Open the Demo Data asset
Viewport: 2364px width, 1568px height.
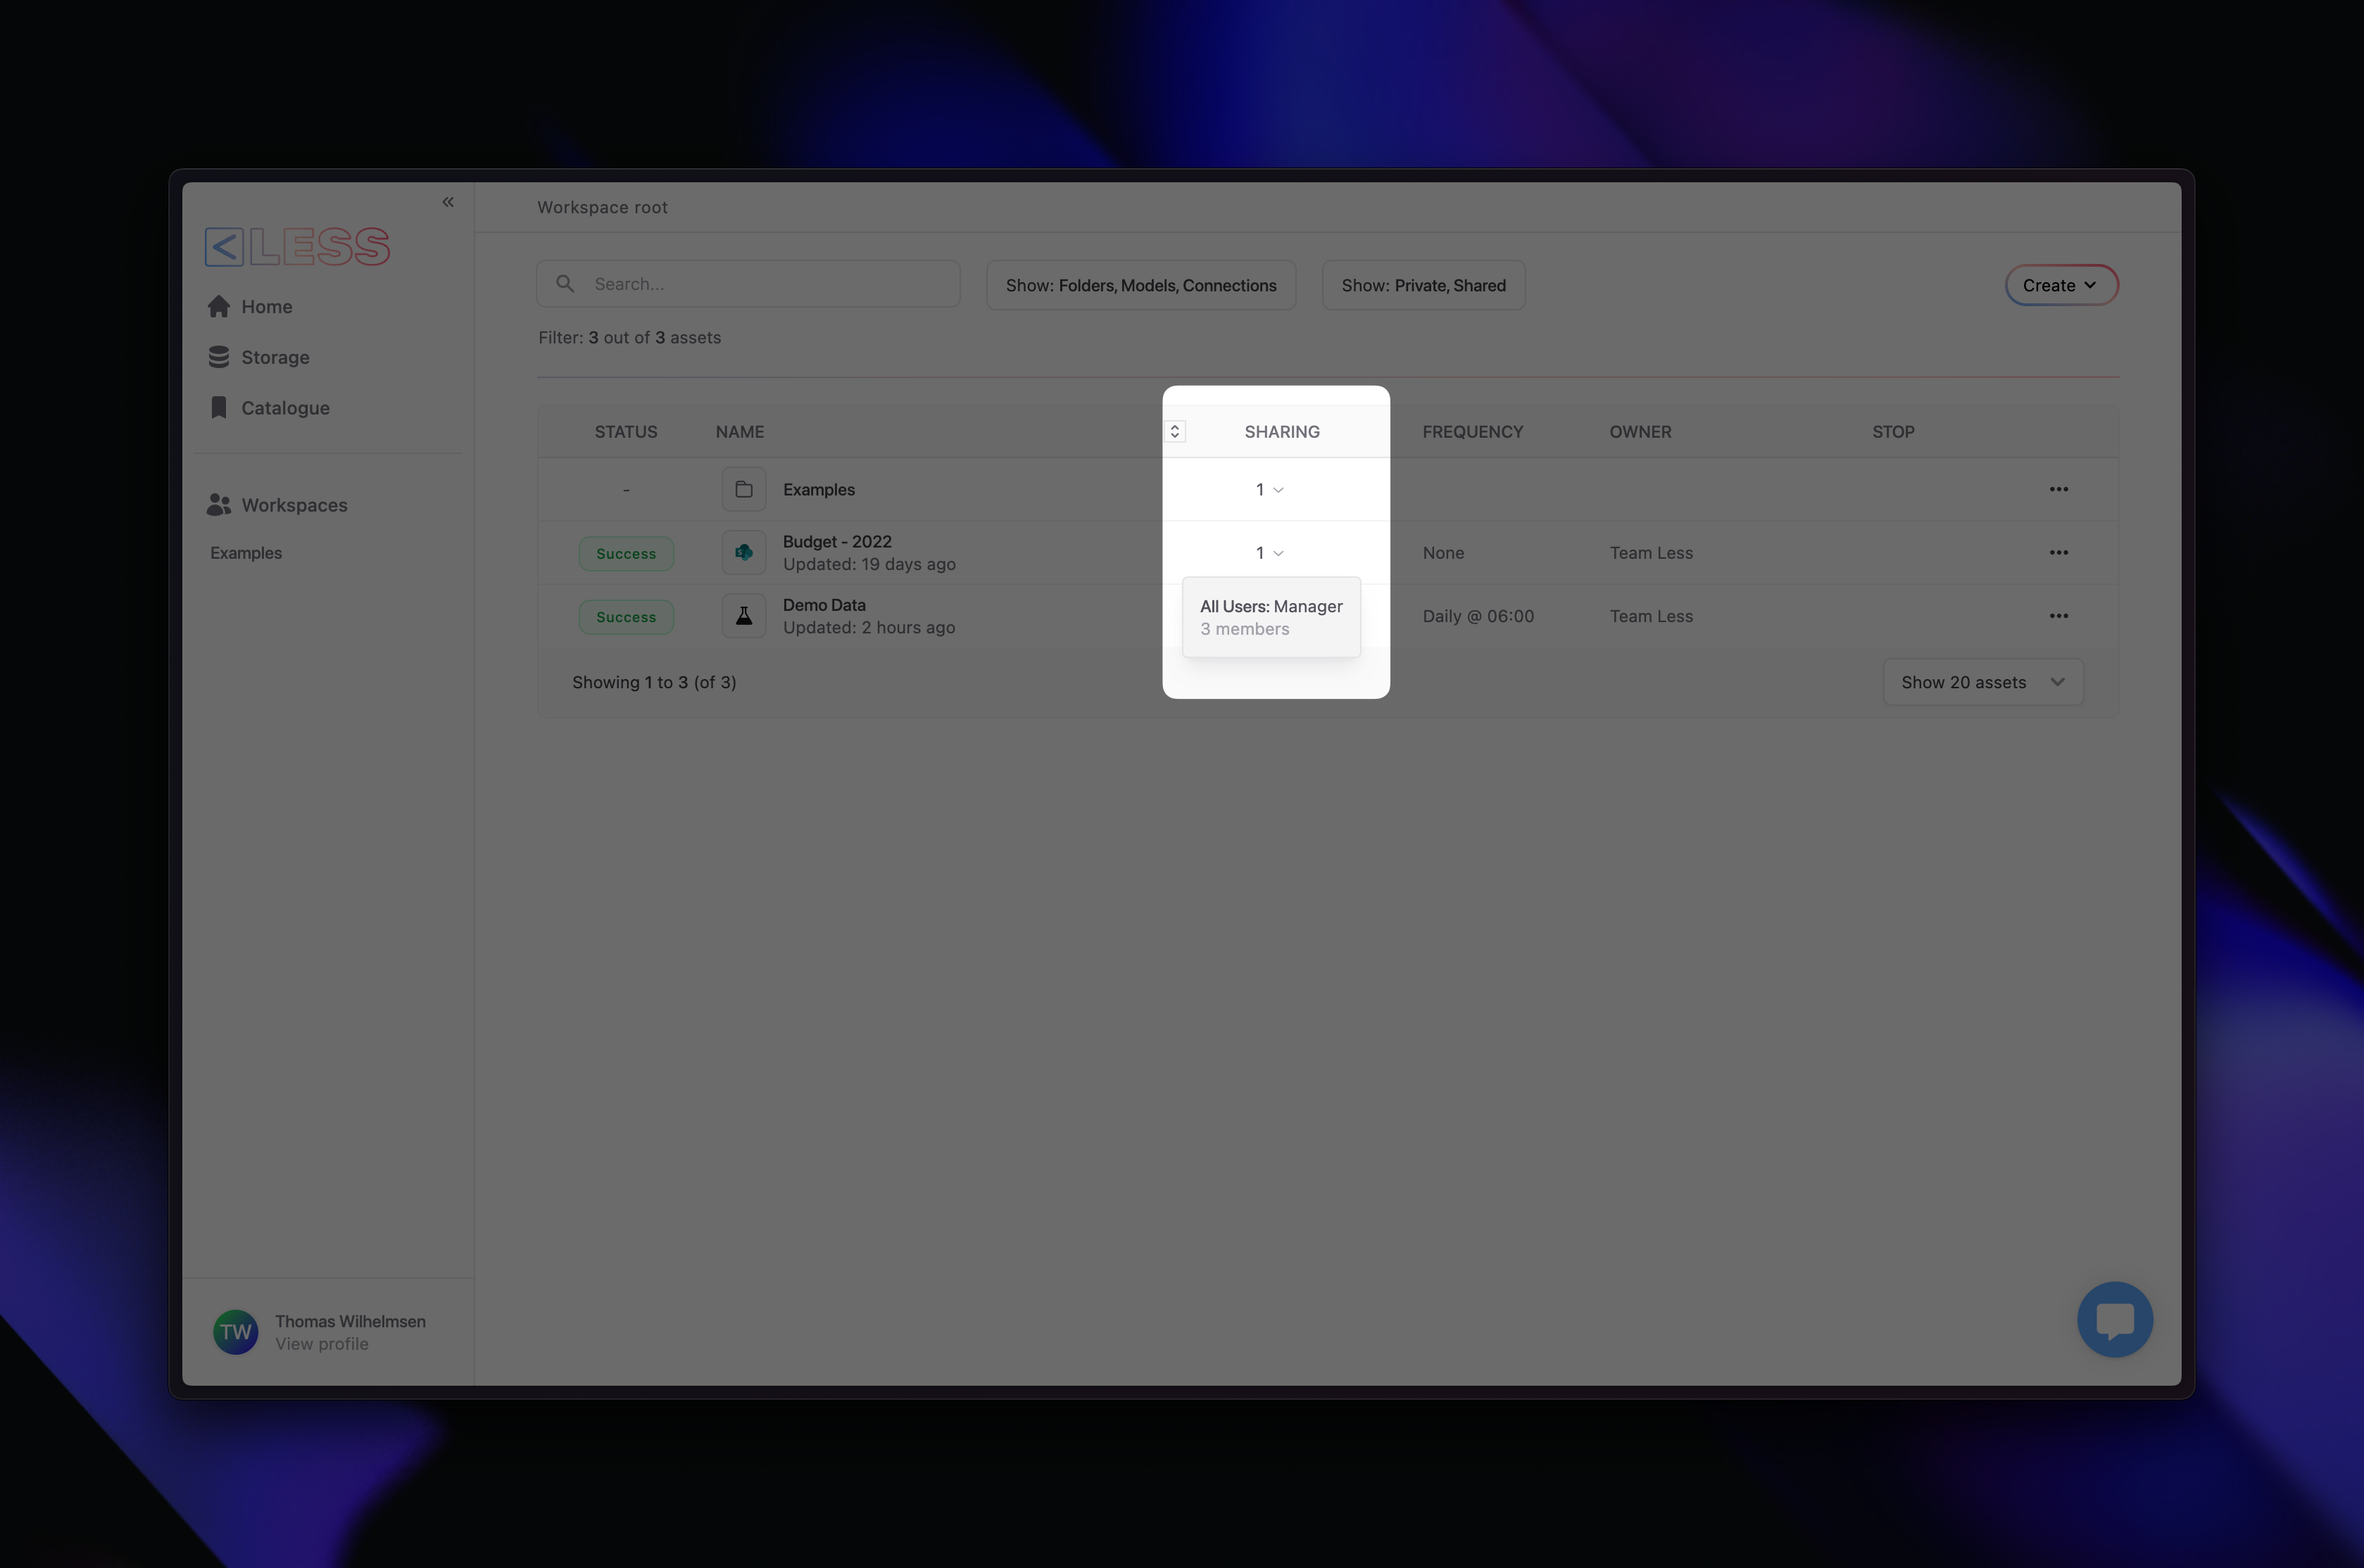point(824,605)
